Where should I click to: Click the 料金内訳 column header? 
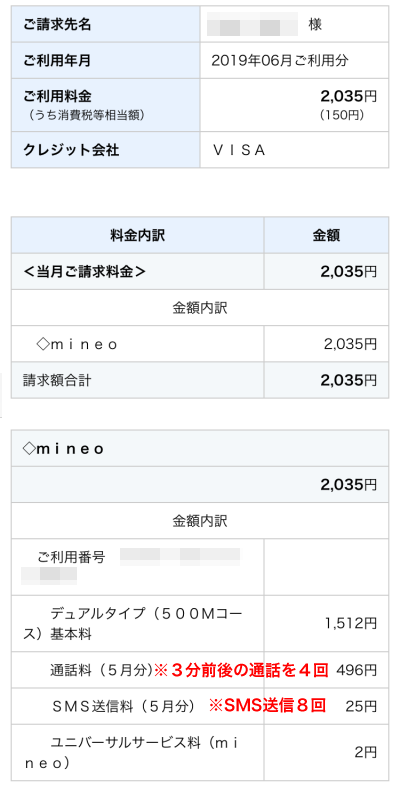pyautogui.click(x=138, y=236)
